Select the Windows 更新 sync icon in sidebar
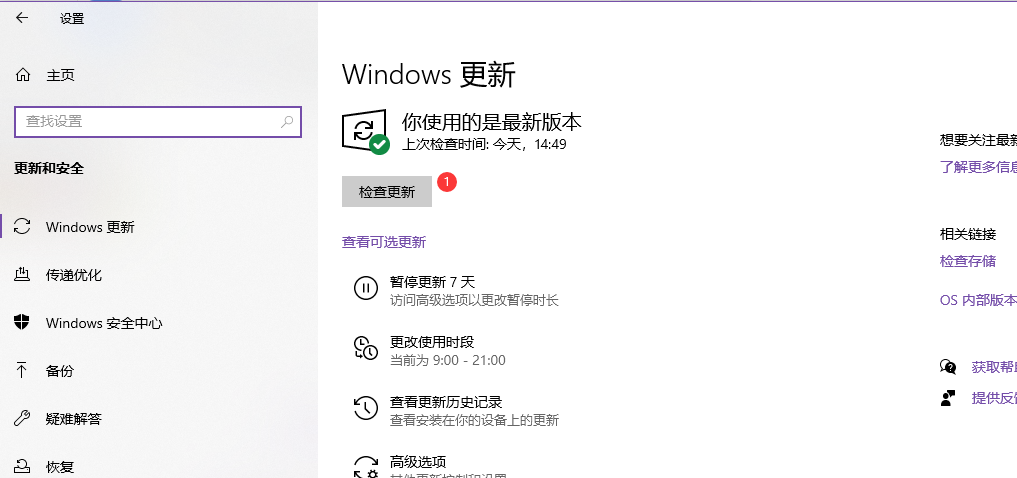Screen dimensions: 1017x478 [x=22, y=226]
